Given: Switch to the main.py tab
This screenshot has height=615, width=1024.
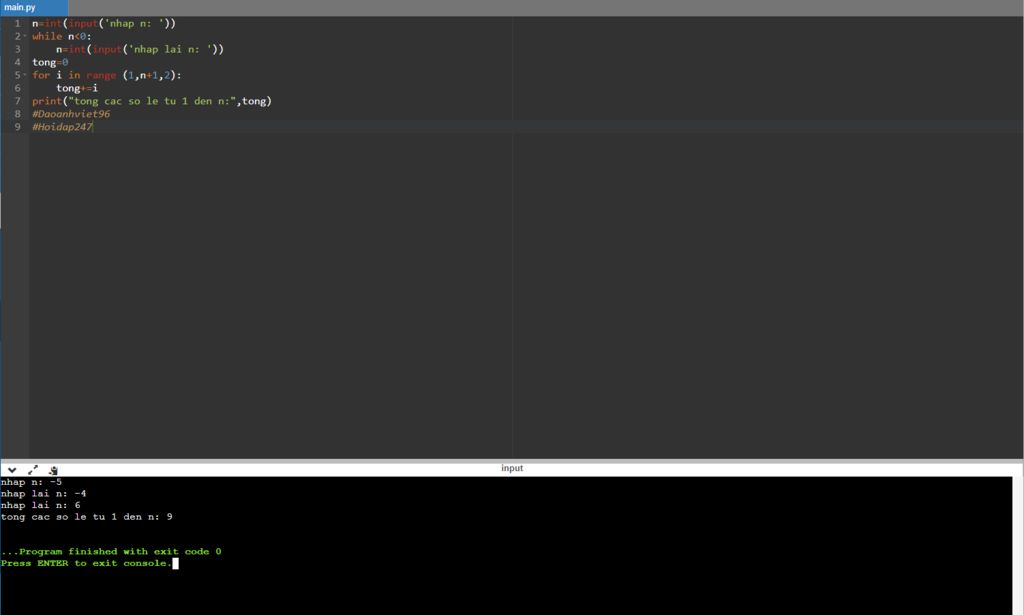Looking at the screenshot, I should point(33,8).
